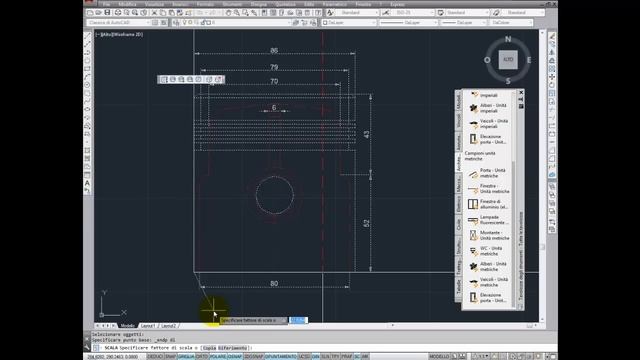Switch to the Layout1 tab
Screen dimensions: 640x360
point(148,326)
